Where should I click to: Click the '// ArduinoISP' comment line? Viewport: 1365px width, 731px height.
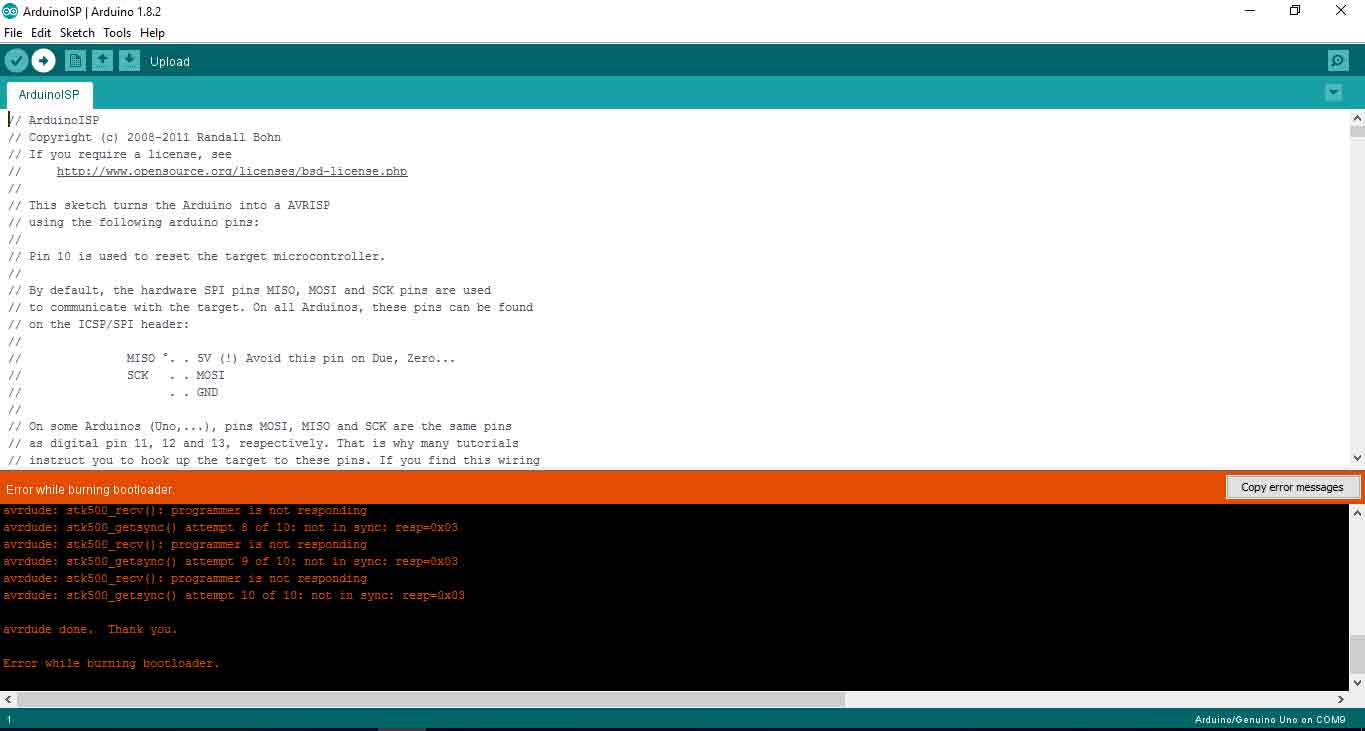(x=54, y=120)
